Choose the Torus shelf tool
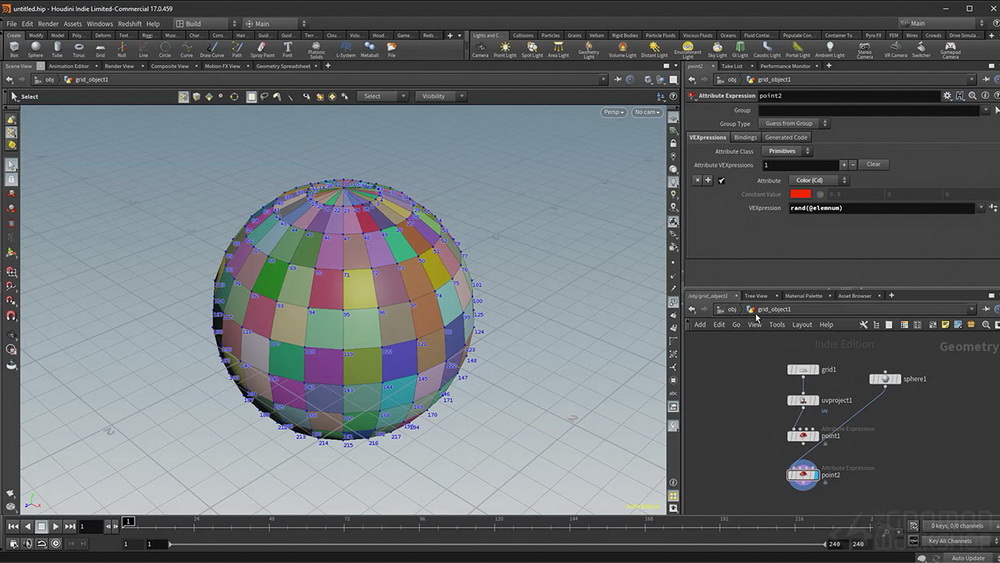Image resolution: width=1000 pixels, height=563 pixels. (78, 50)
